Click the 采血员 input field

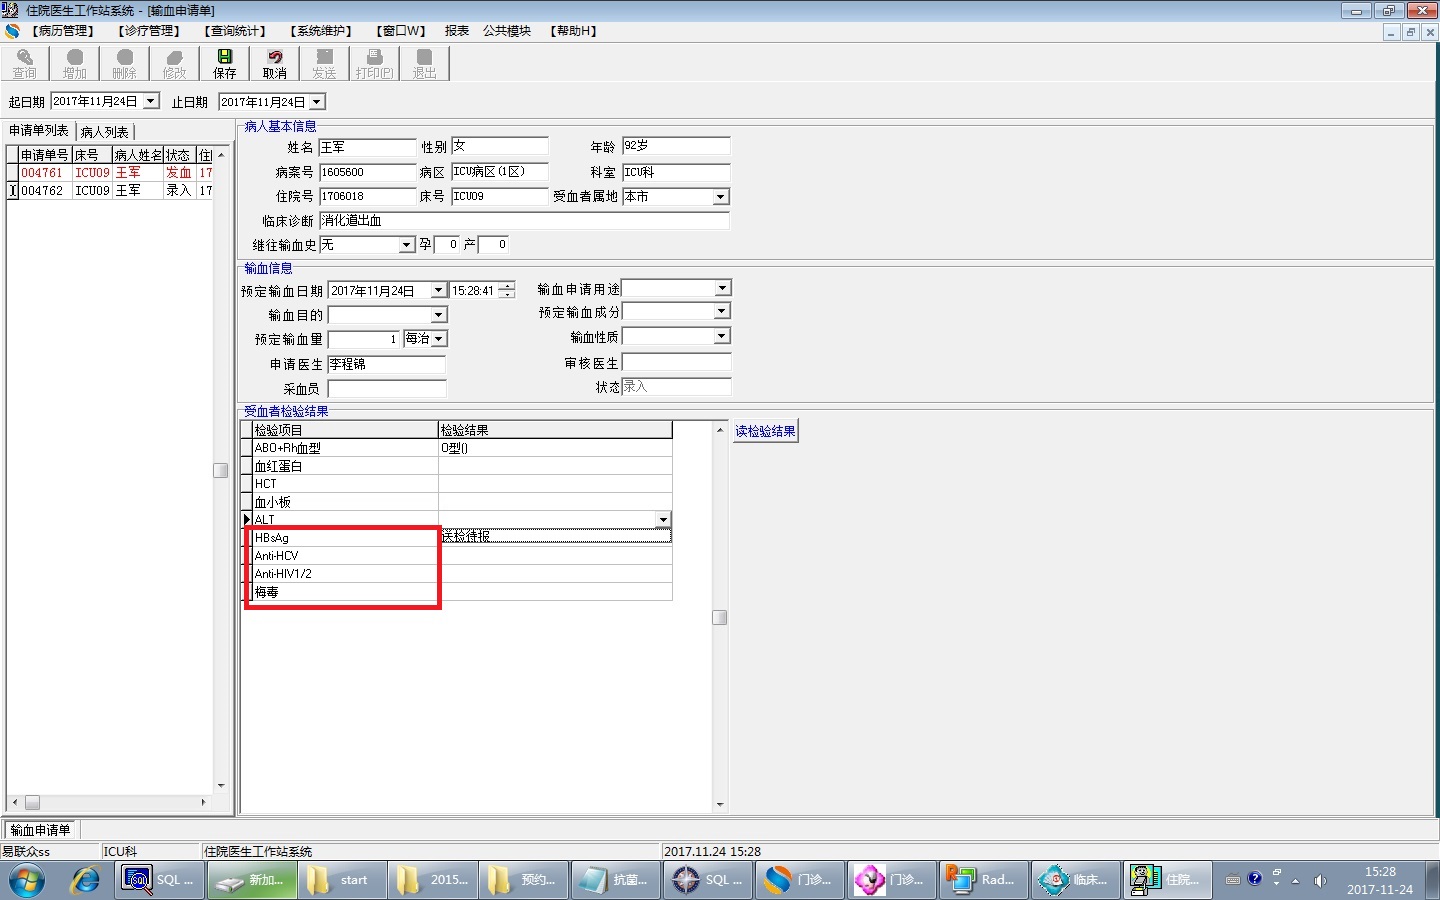pyautogui.click(x=387, y=388)
